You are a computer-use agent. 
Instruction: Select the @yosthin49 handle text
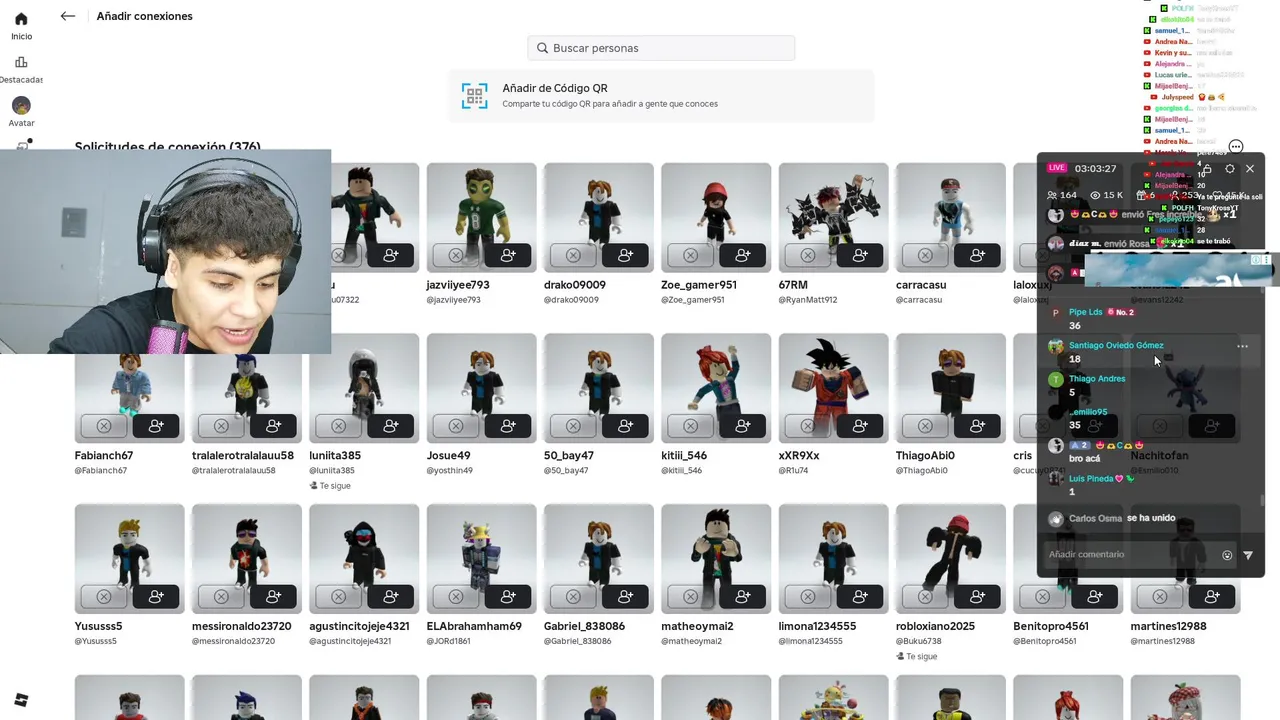click(x=450, y=470)
